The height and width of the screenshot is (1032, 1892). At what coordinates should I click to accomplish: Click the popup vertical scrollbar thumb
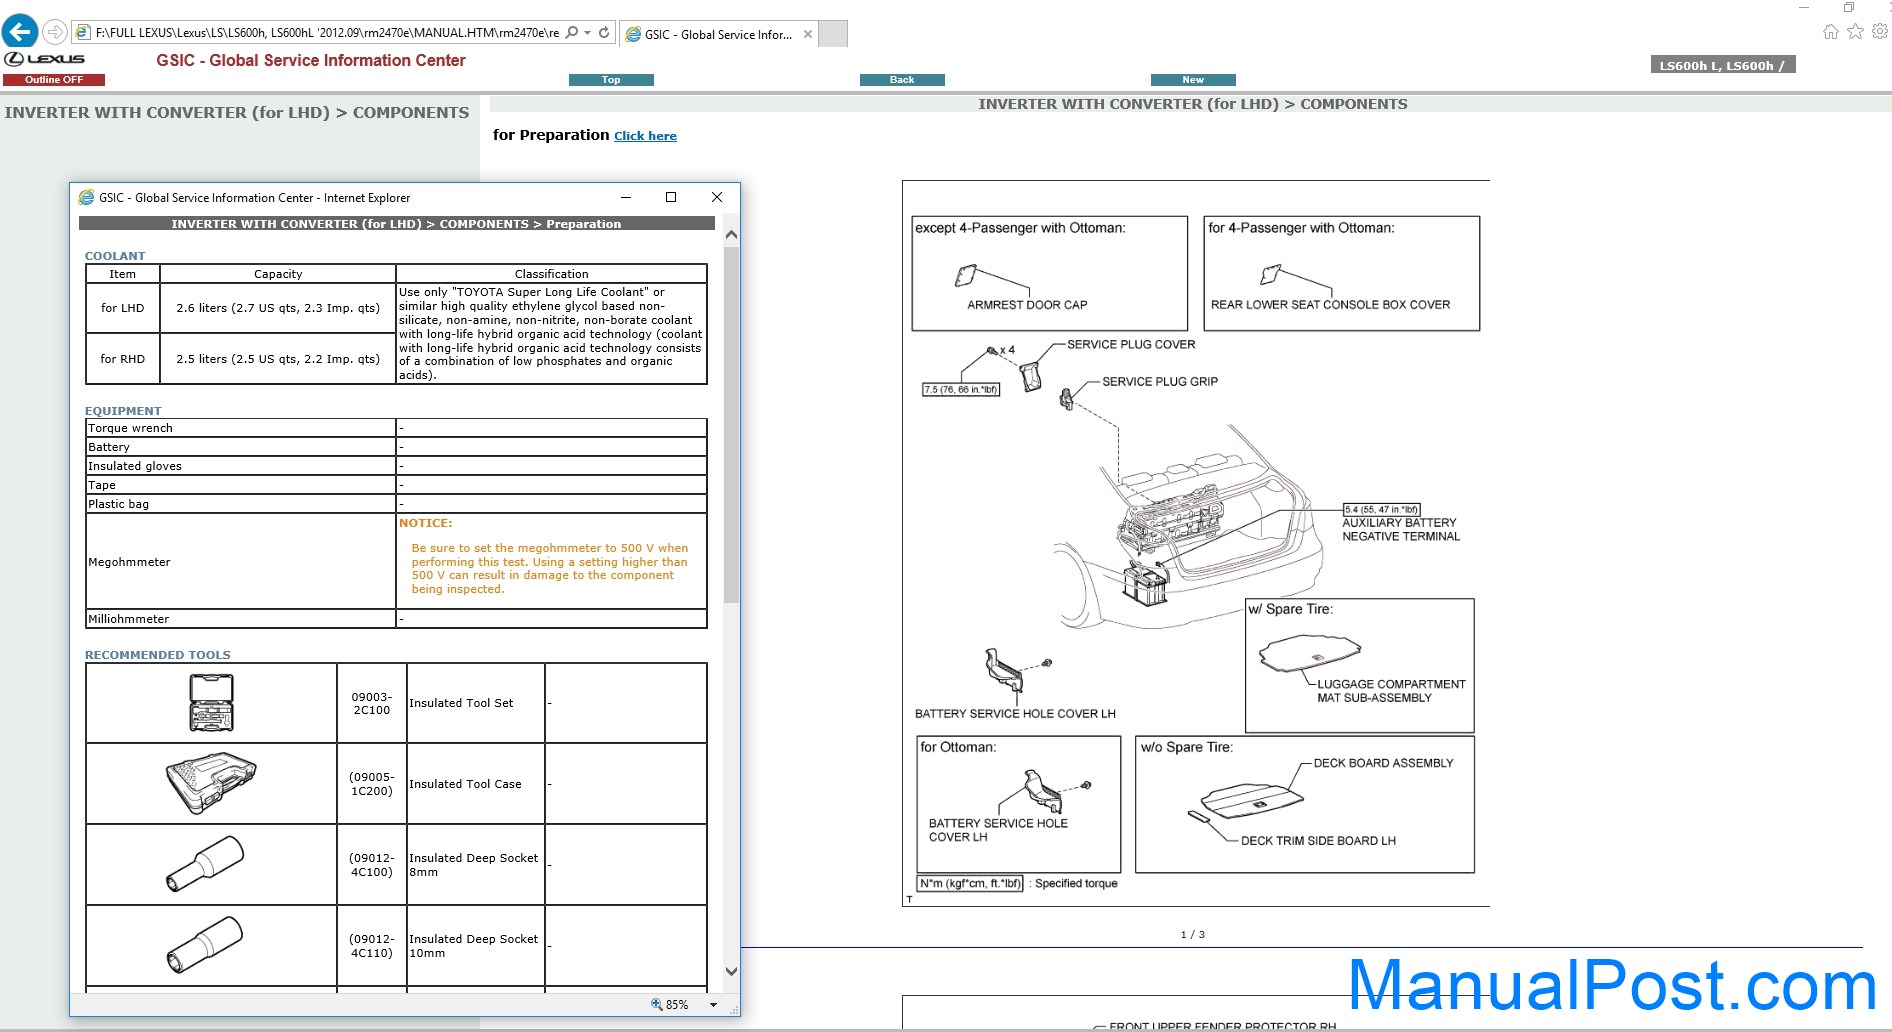tap(731, 425)
